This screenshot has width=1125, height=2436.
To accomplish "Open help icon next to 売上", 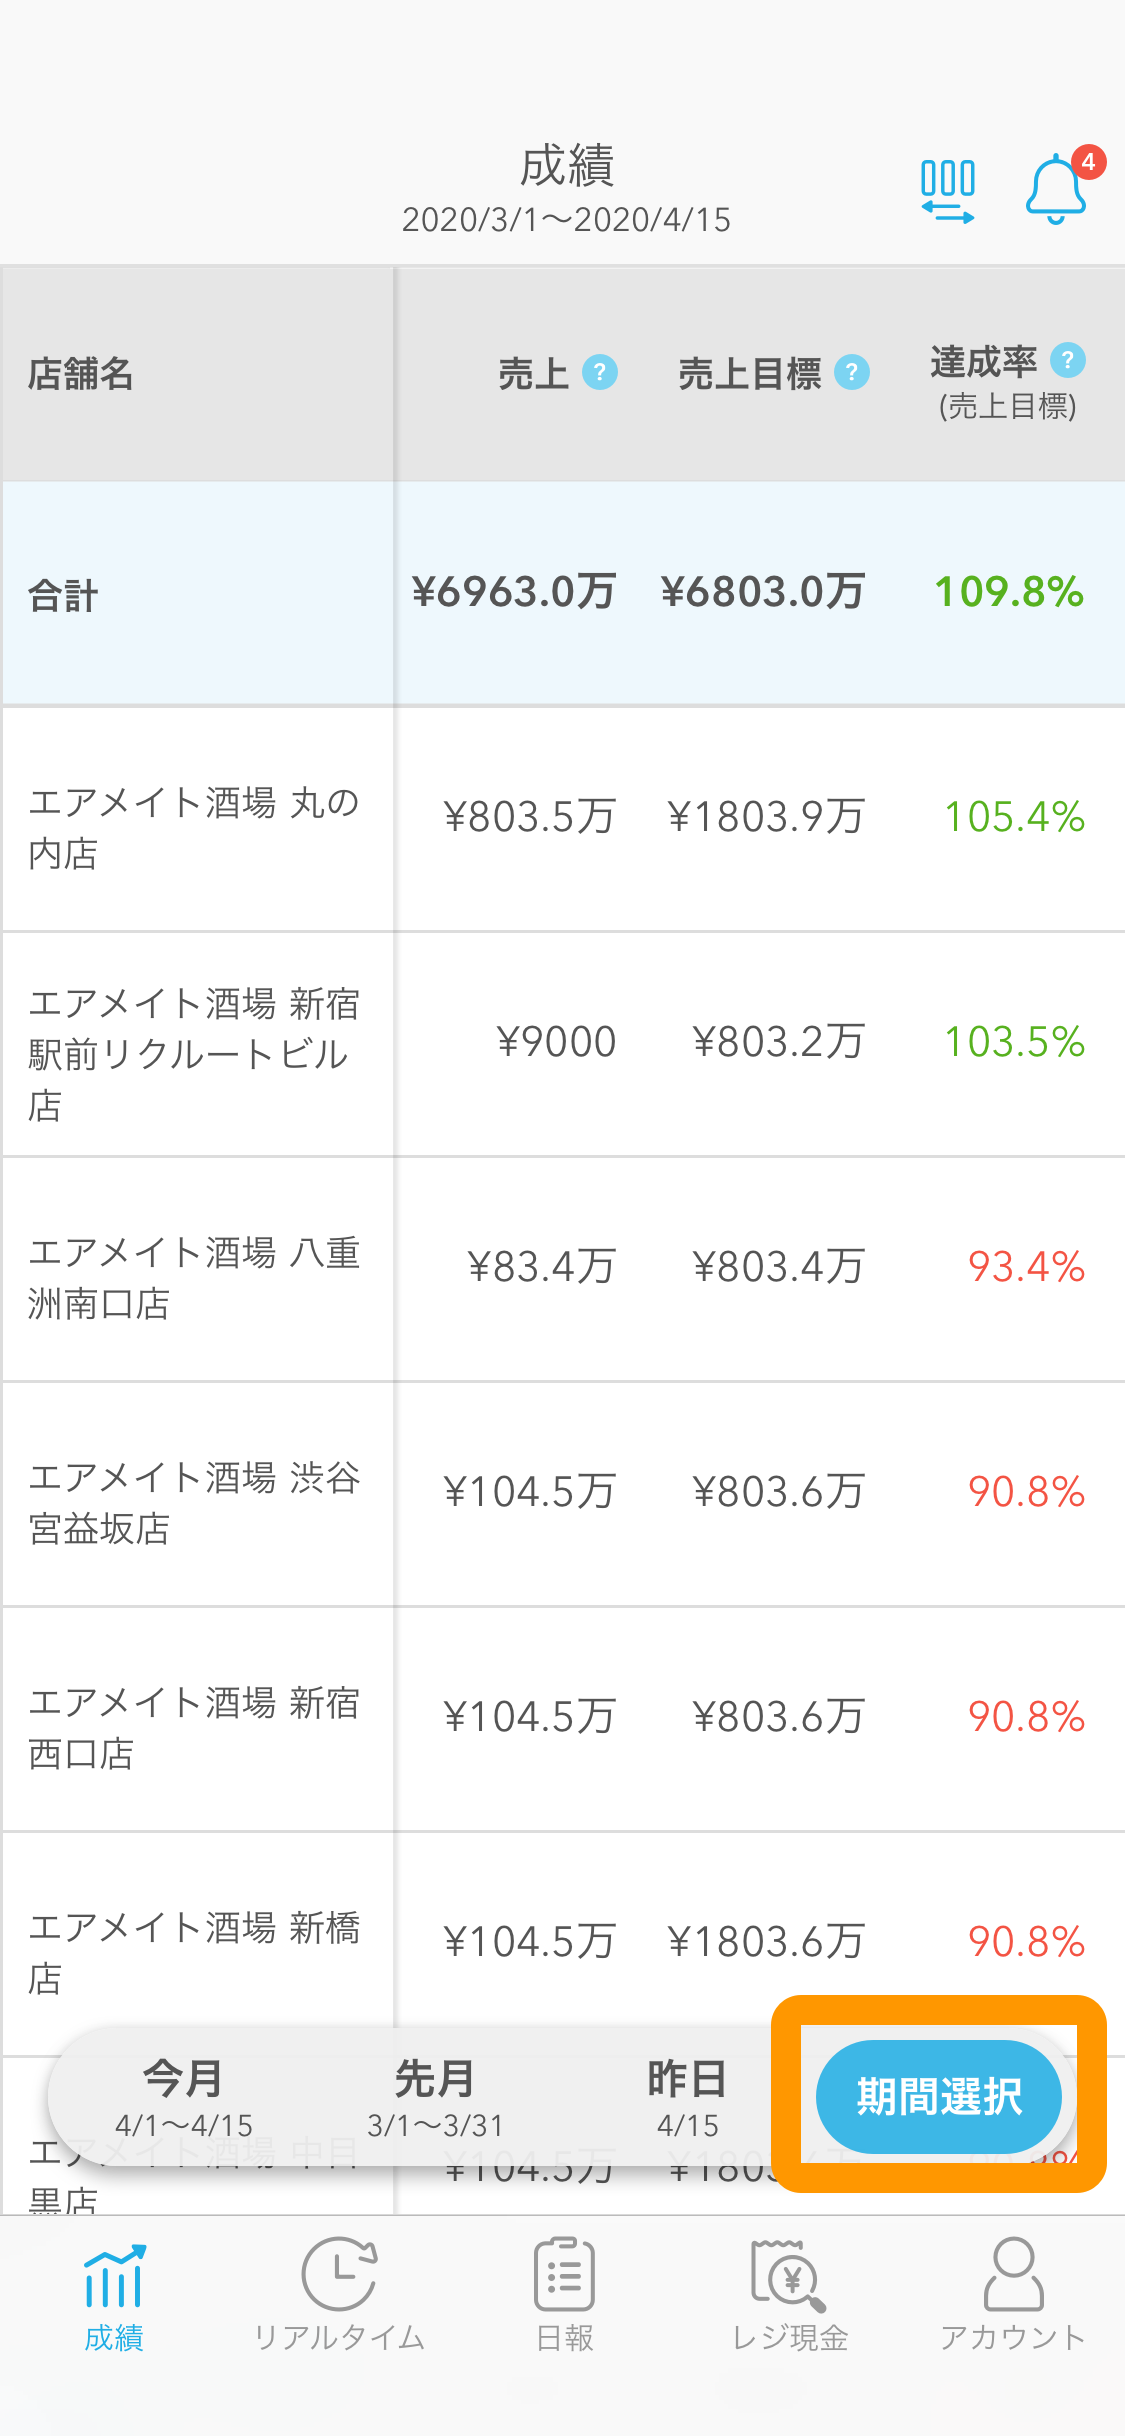I will tap(600, 373).
